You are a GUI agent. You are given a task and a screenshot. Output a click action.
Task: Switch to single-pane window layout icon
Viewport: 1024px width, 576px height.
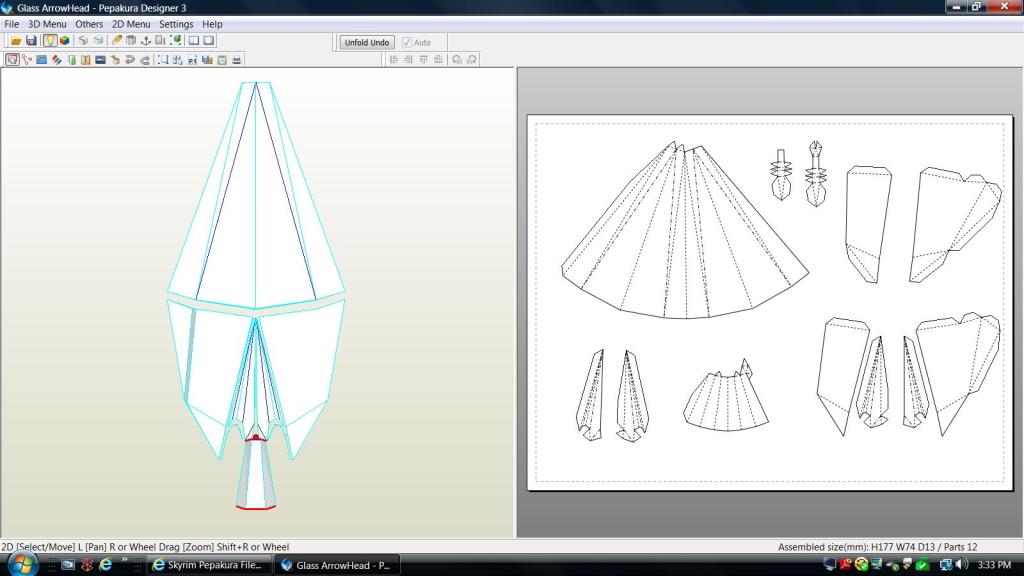tap(208, 40)
